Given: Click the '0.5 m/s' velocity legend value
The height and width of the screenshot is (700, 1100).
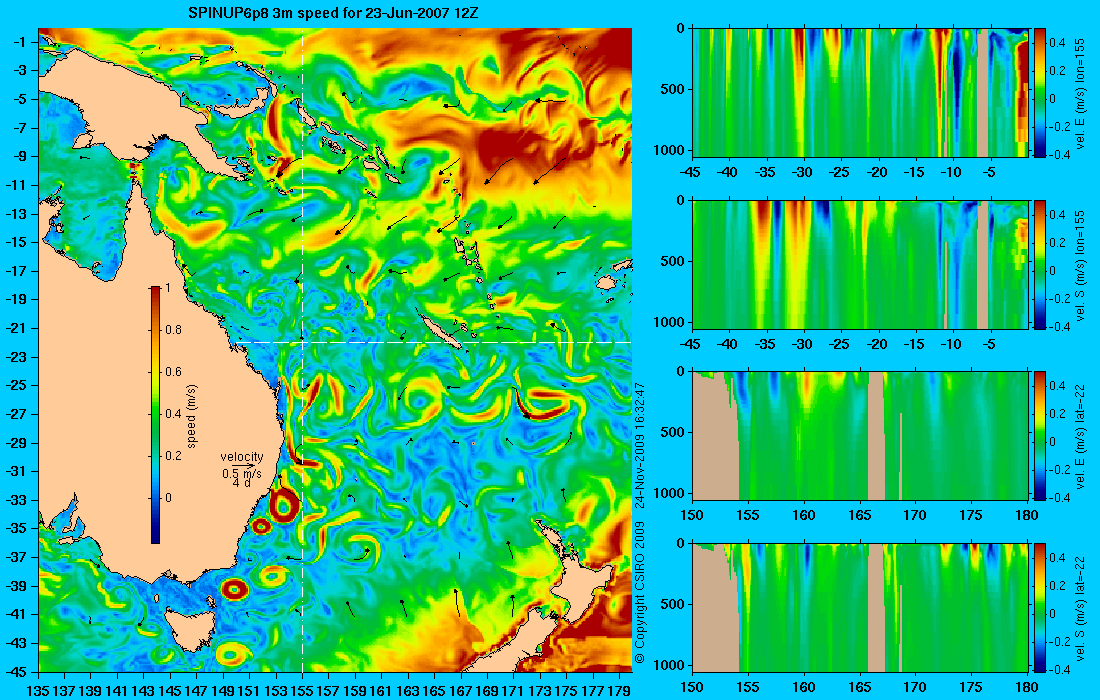Looking at the screenshot, I should pyautogui.click(x=242, y=473).
